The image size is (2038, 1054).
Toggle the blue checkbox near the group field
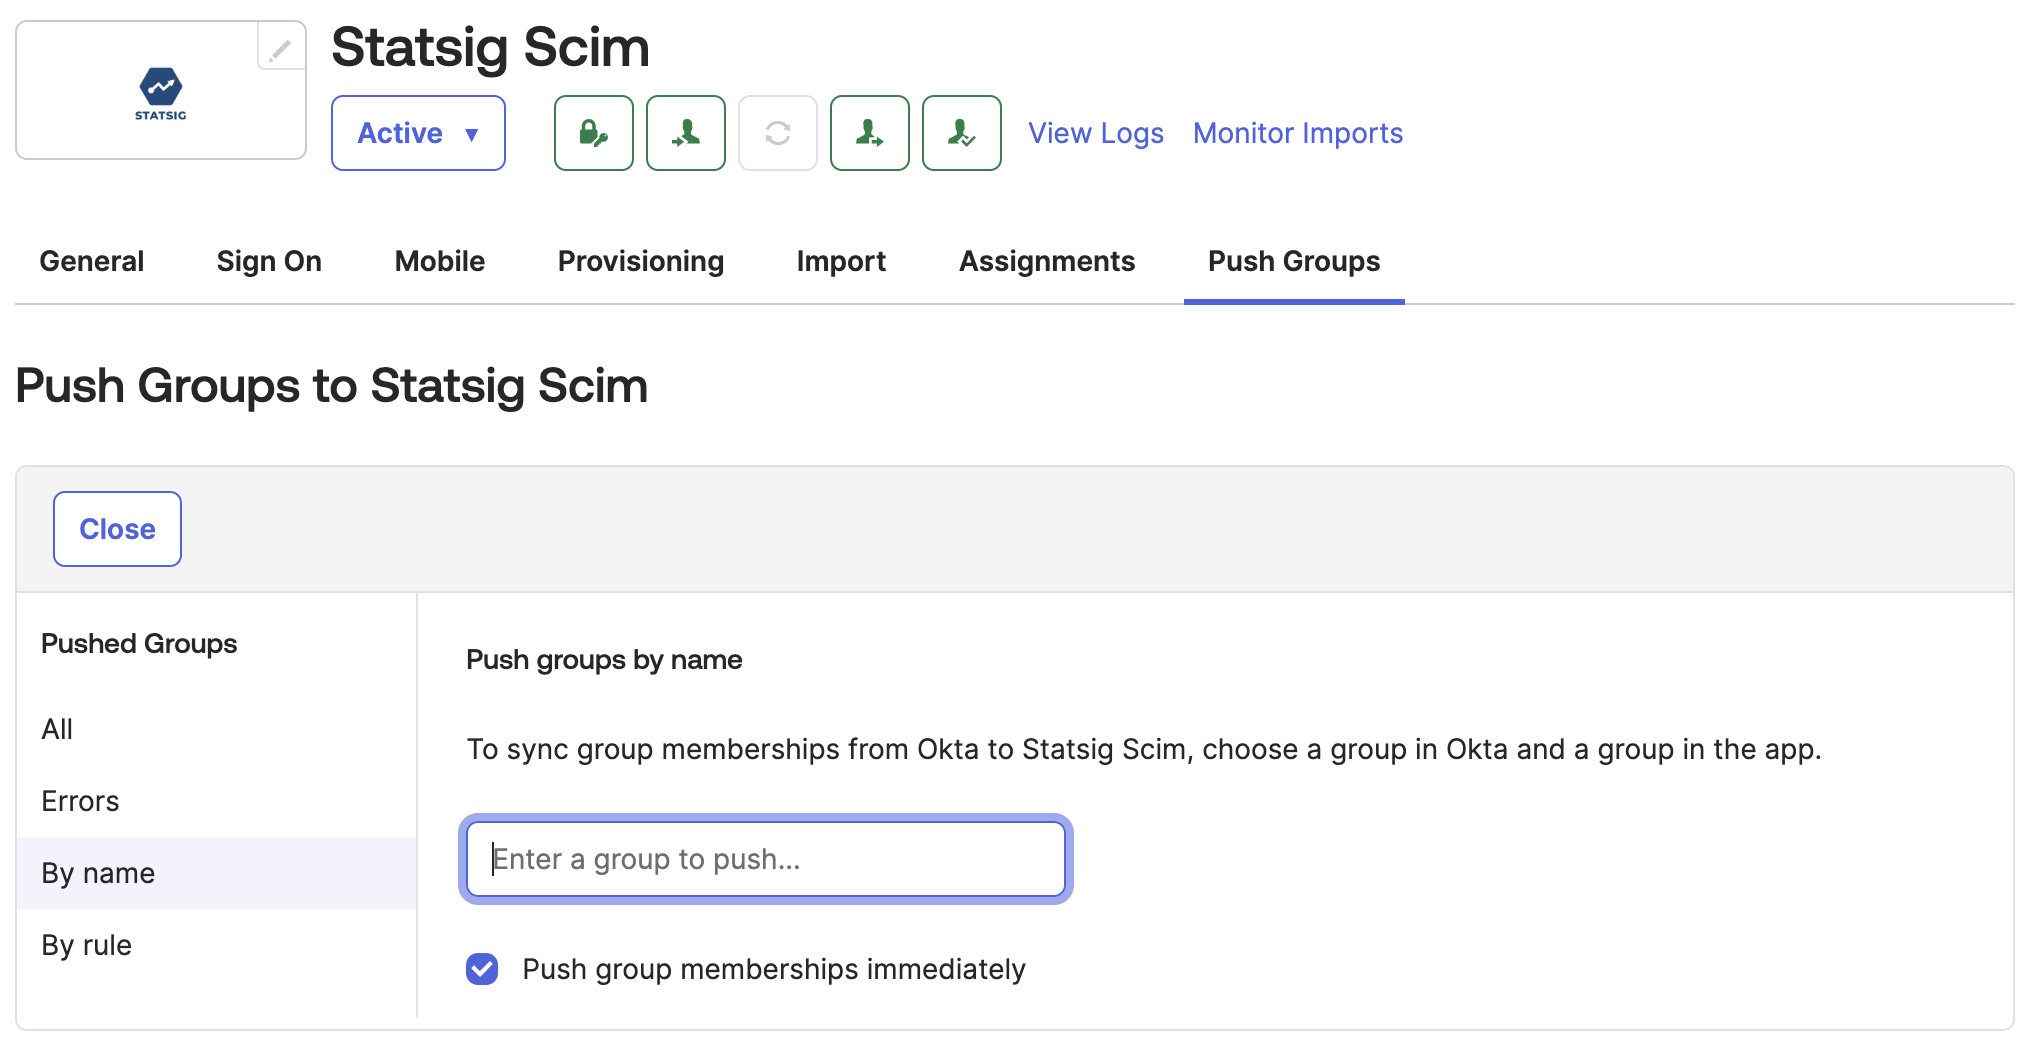point(482,968)
